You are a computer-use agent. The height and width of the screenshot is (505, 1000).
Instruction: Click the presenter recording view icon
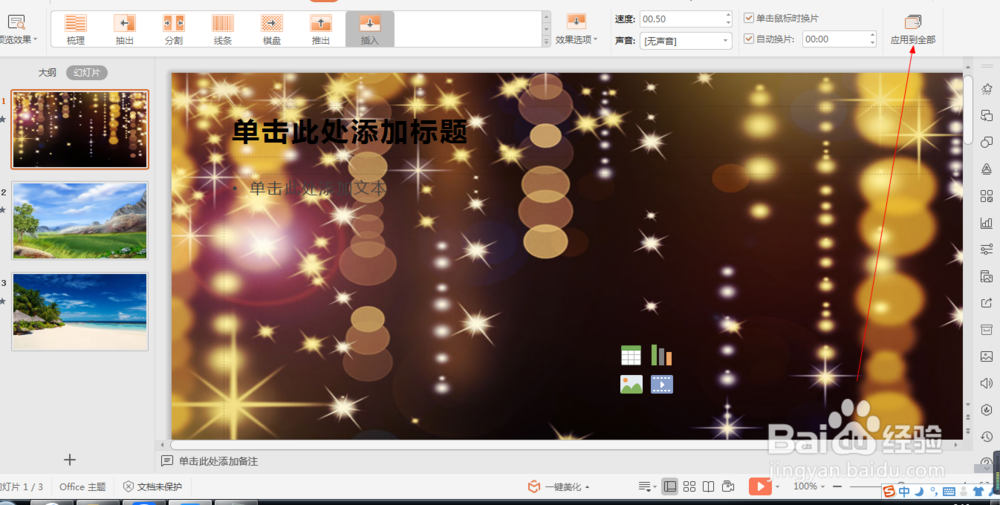[728, 487]
